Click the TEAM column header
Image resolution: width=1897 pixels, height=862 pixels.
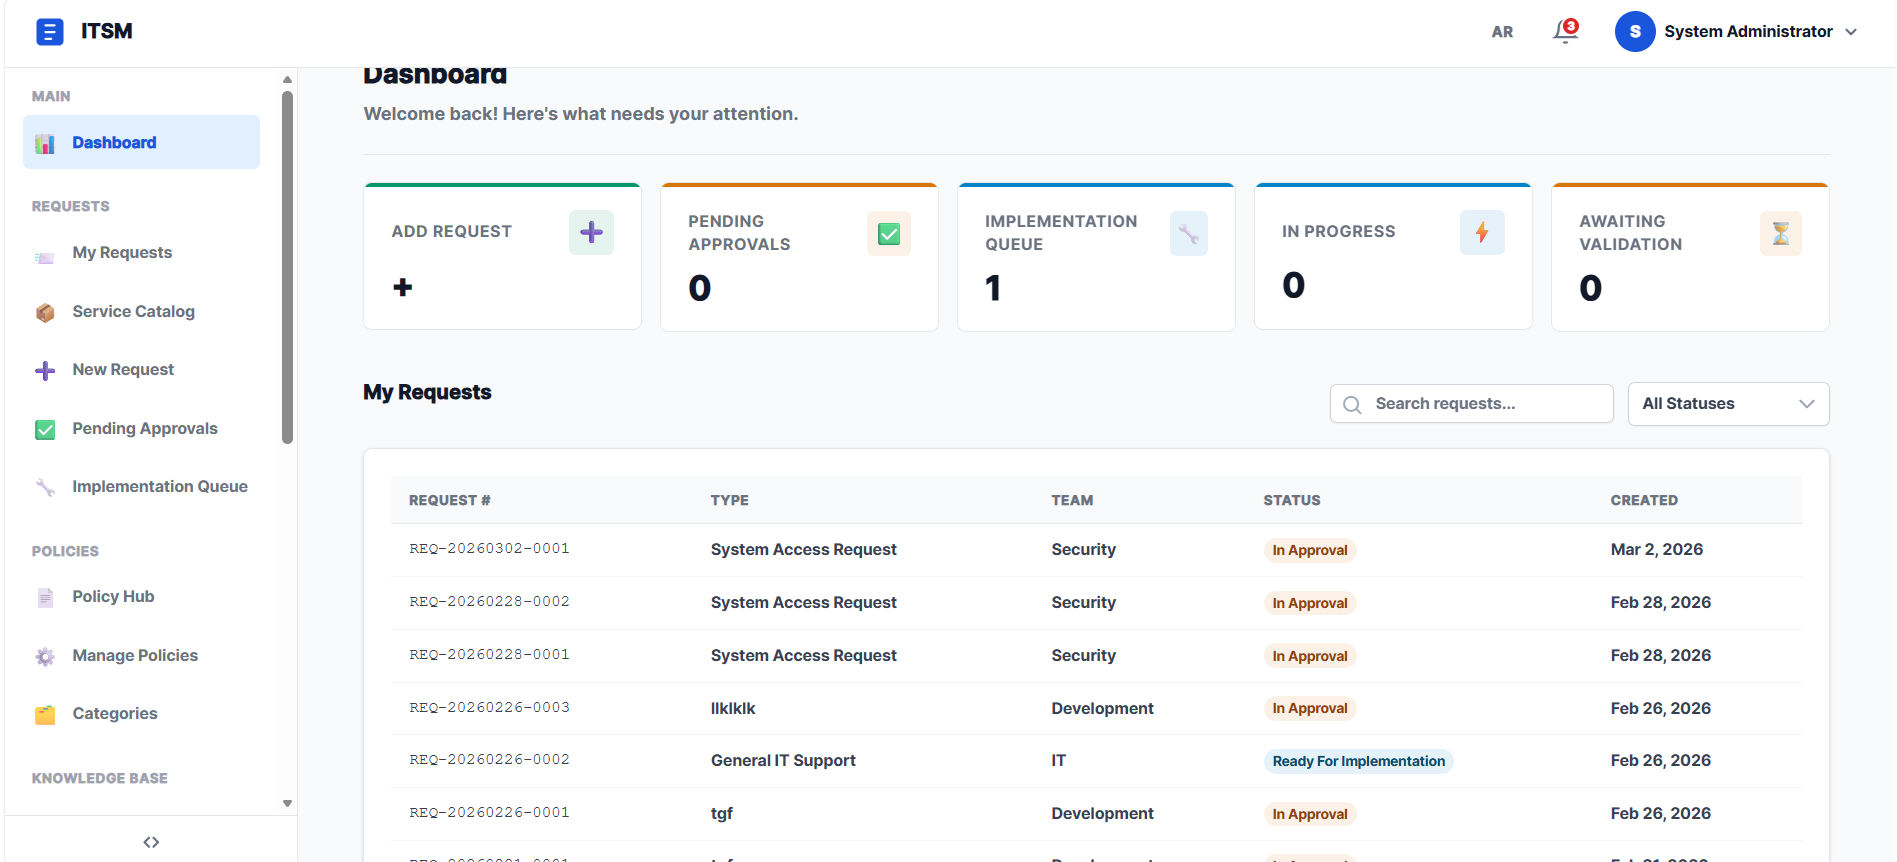[x=1072, y=500]
